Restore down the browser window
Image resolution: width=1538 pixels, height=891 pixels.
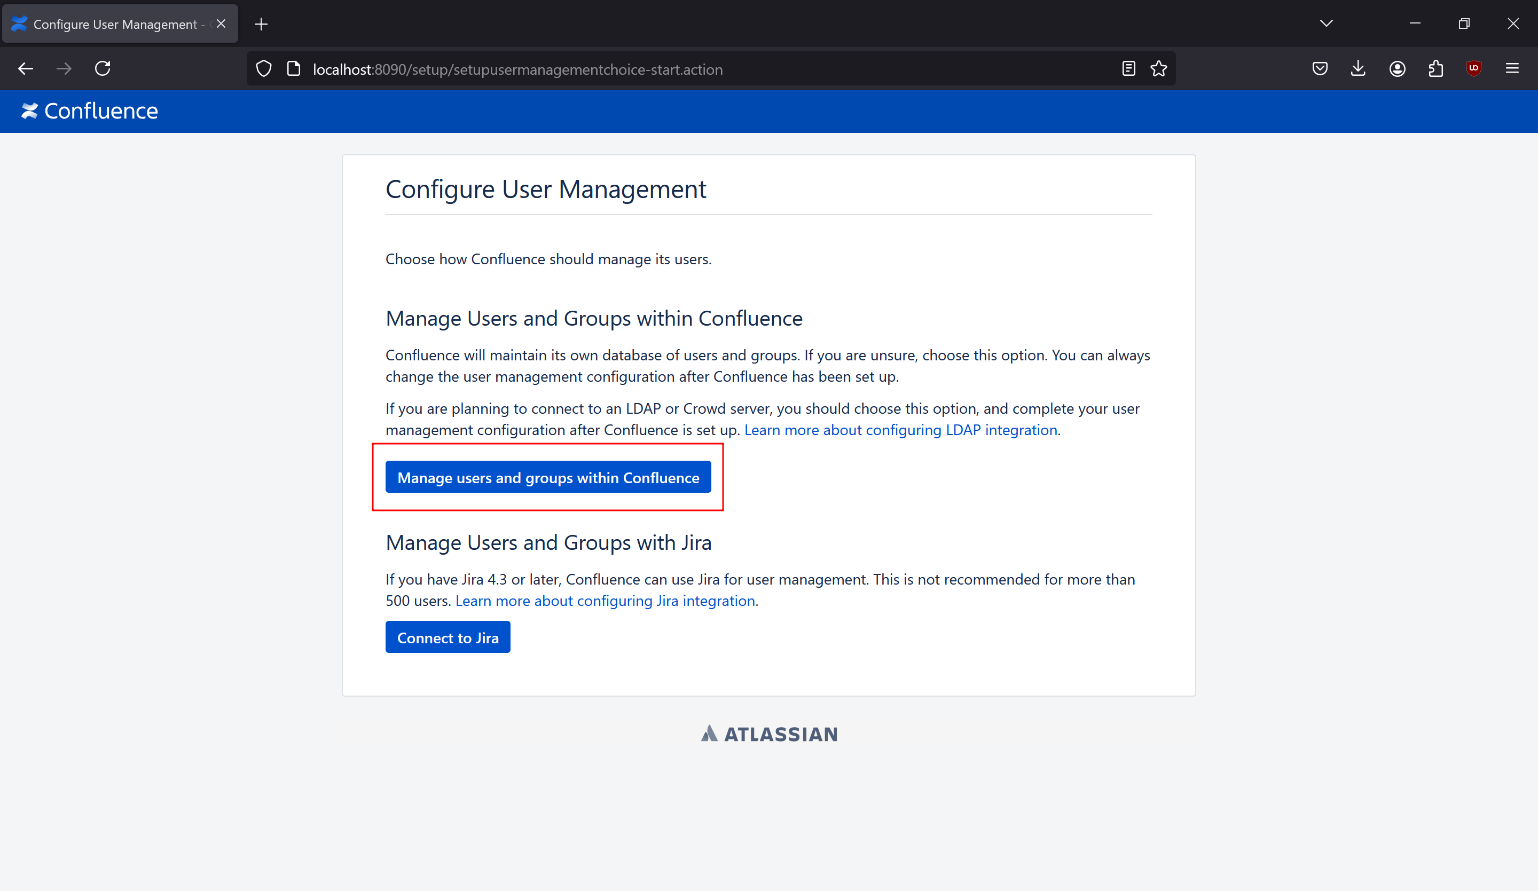[x=1464, y=24]
